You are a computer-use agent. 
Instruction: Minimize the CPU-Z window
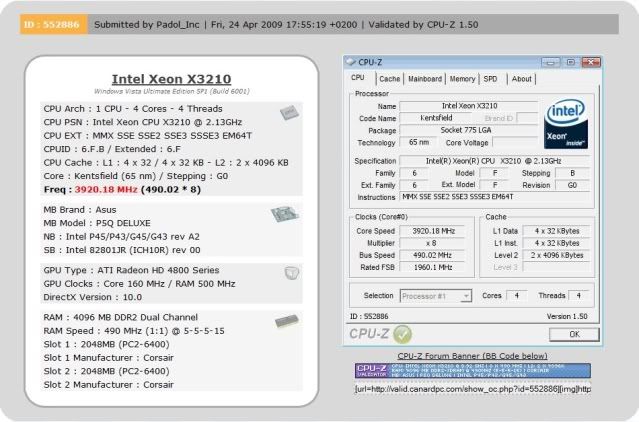pos(550,62)
